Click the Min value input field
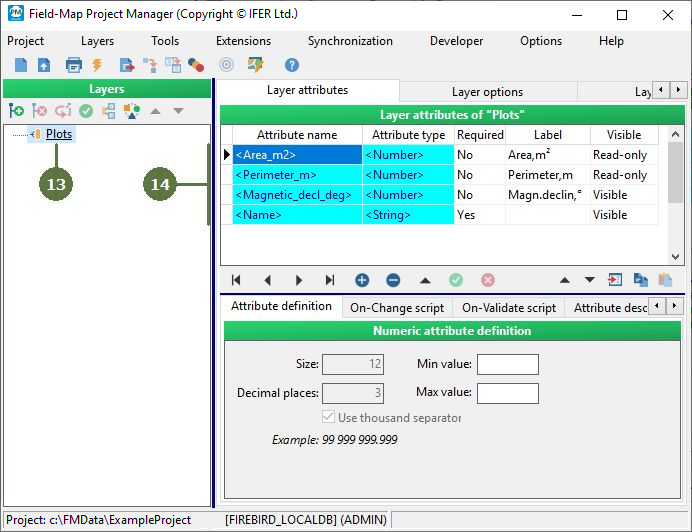692x532 pixels. point(507,365)
